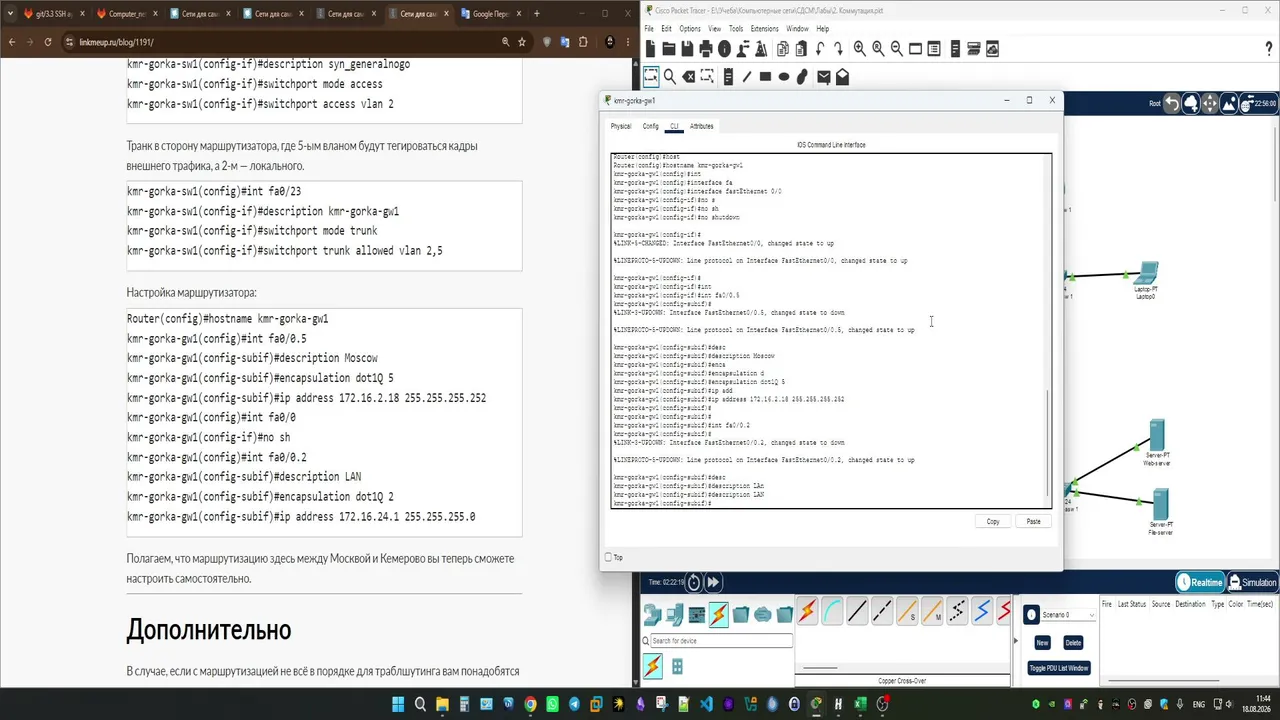Toggle the Top checkbox in router window

(608, 557)
